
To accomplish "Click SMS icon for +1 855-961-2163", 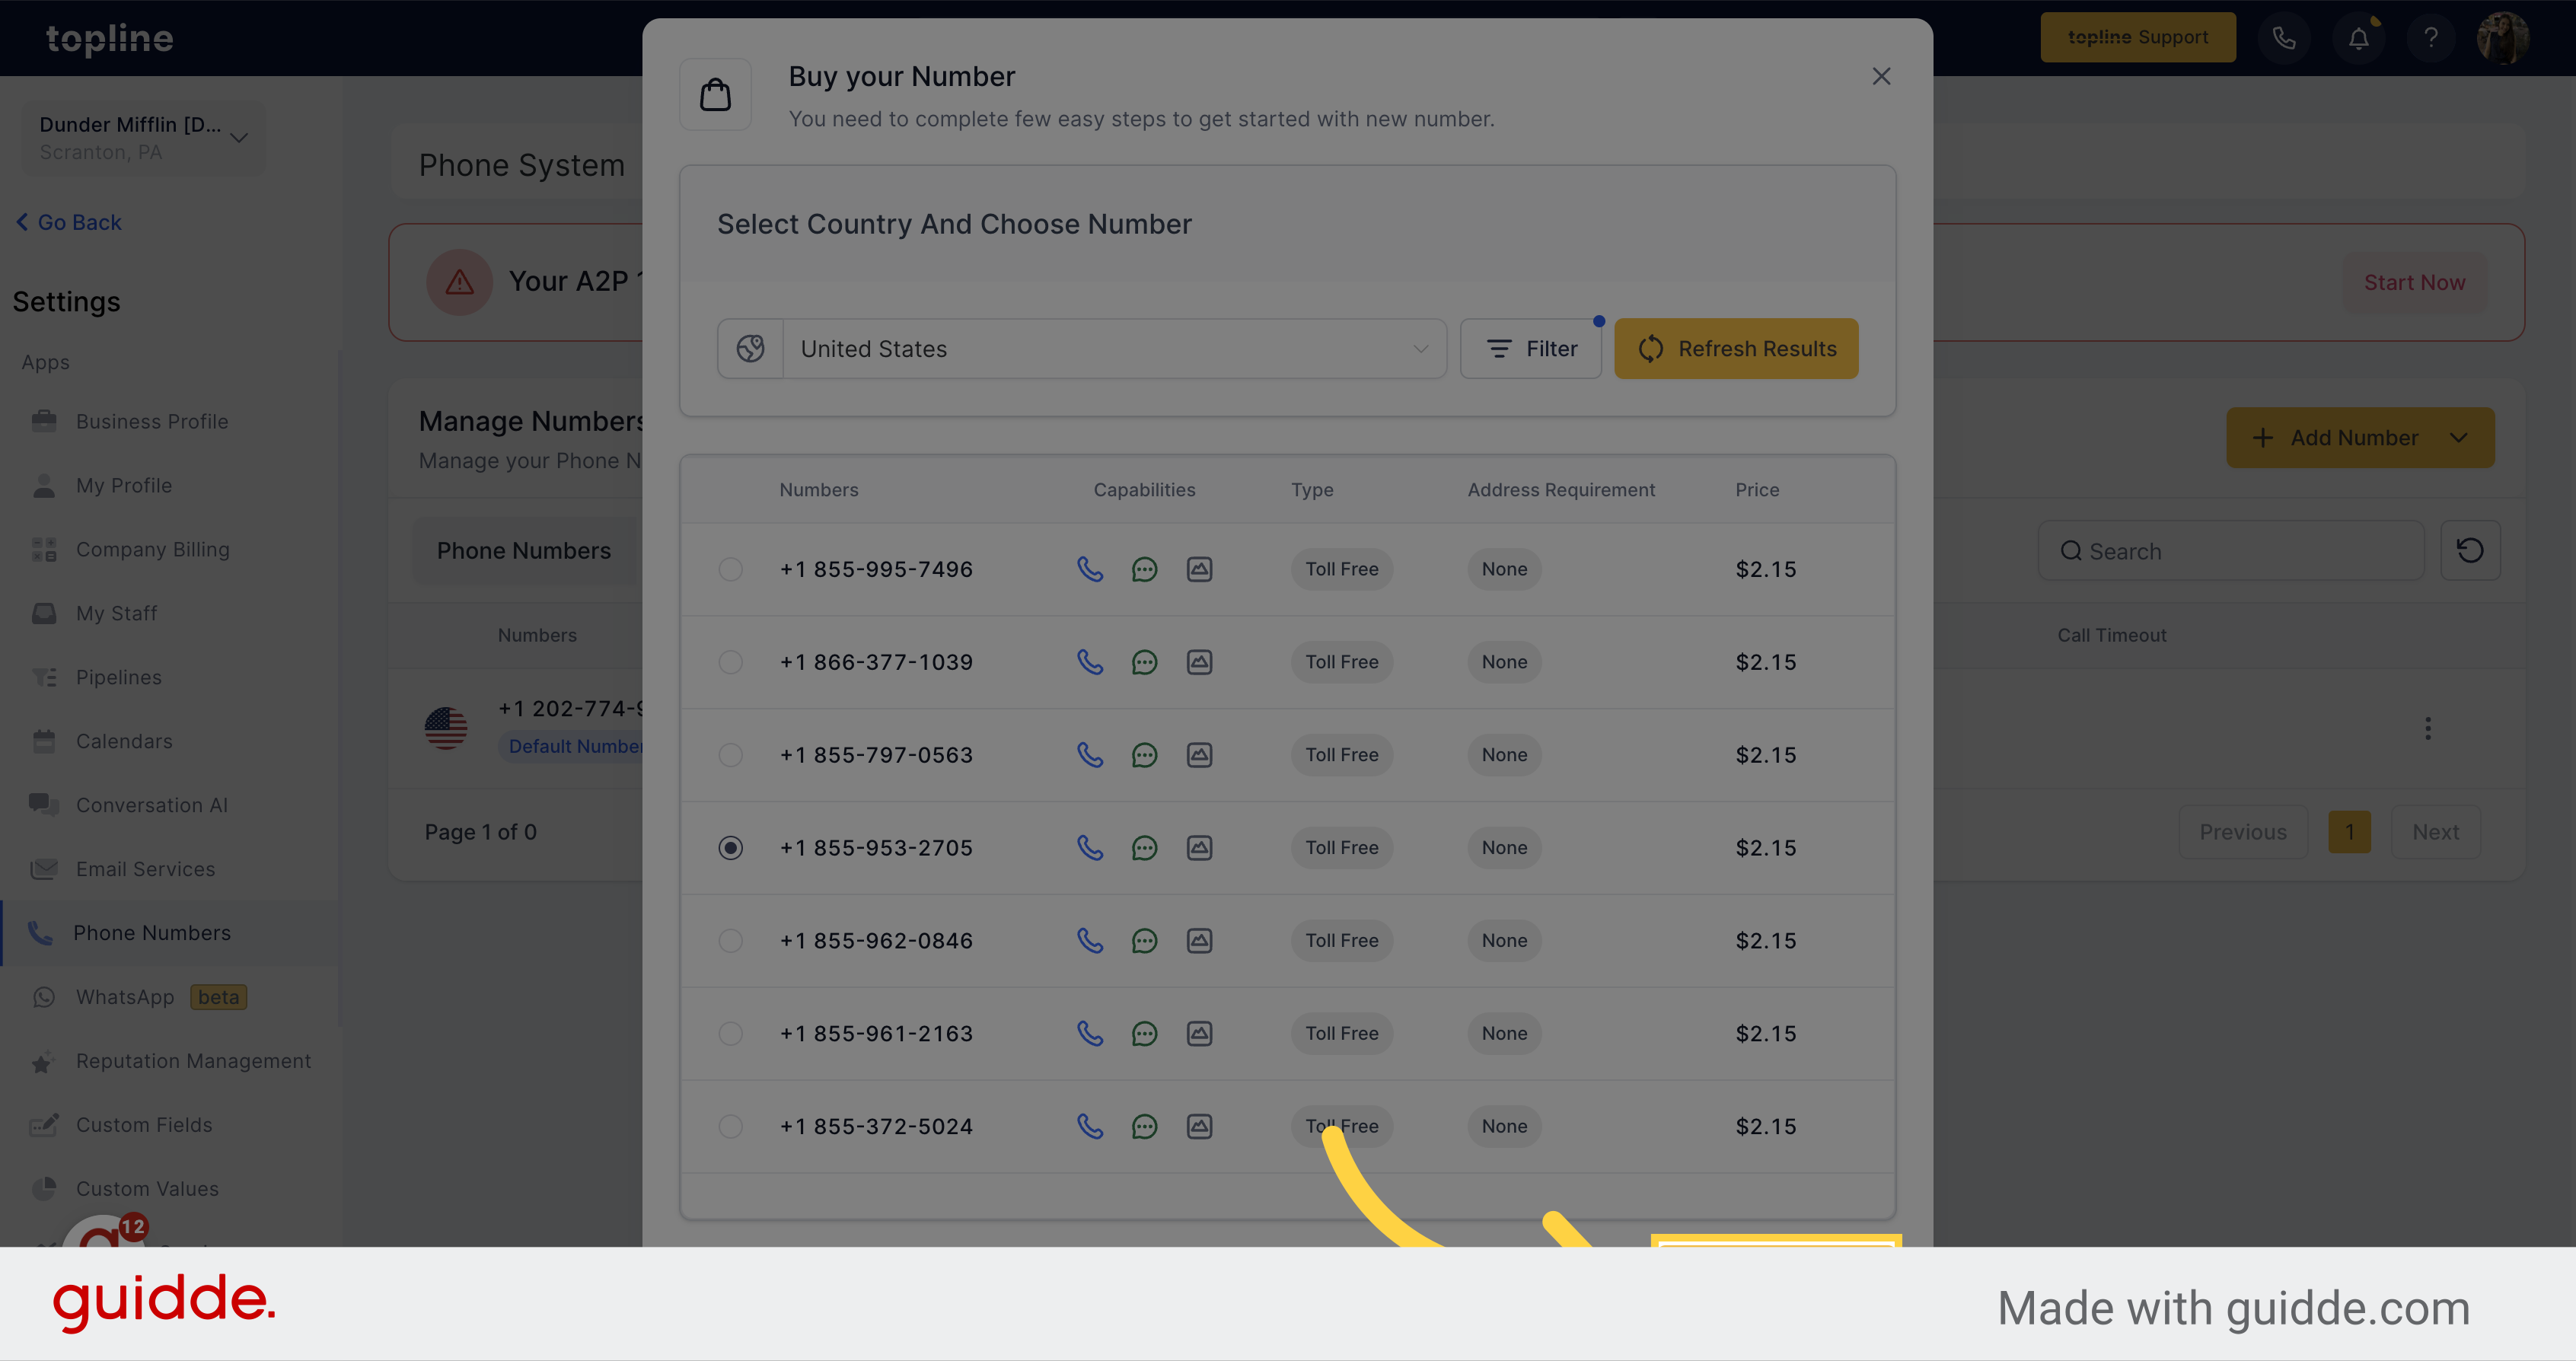I will point(1144,1033).
